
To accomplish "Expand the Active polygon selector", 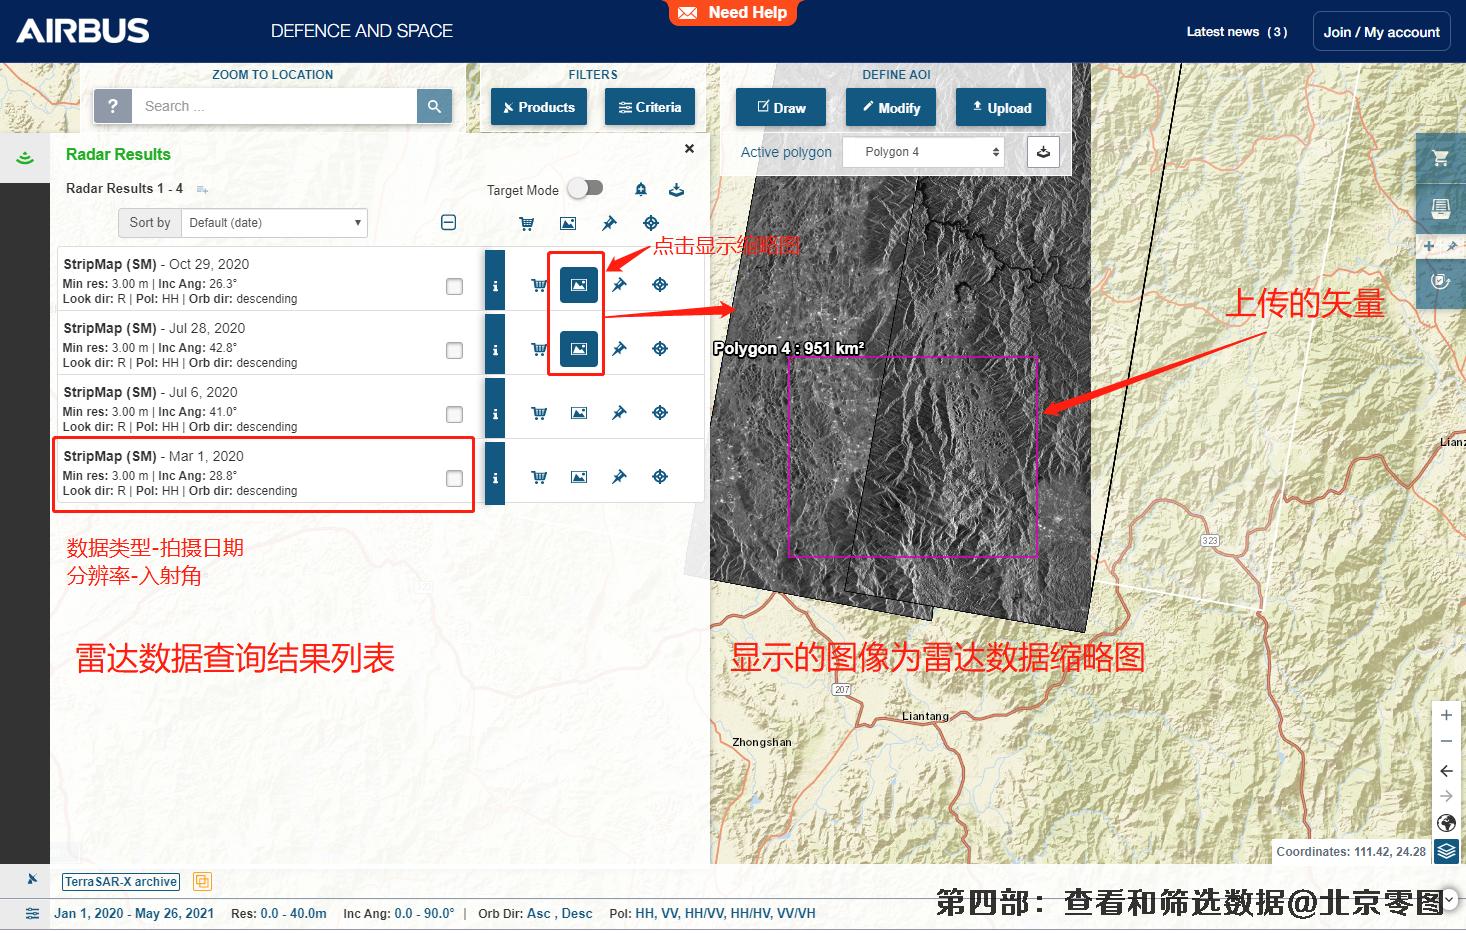I will click(x=931, y=152).
